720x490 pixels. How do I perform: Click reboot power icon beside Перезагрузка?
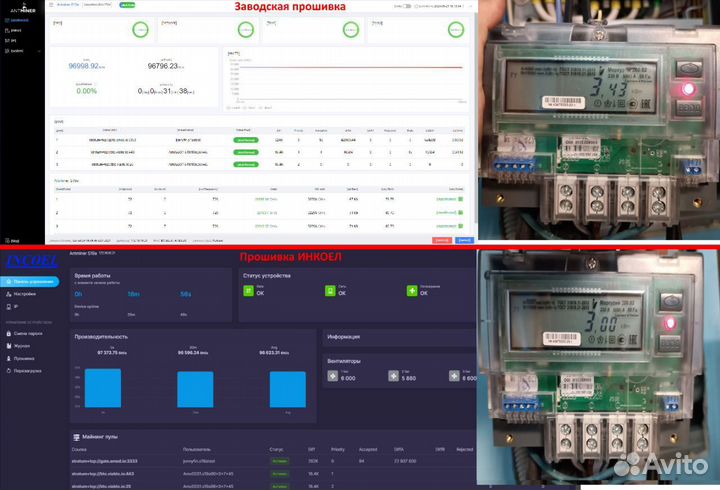[8, 371]
